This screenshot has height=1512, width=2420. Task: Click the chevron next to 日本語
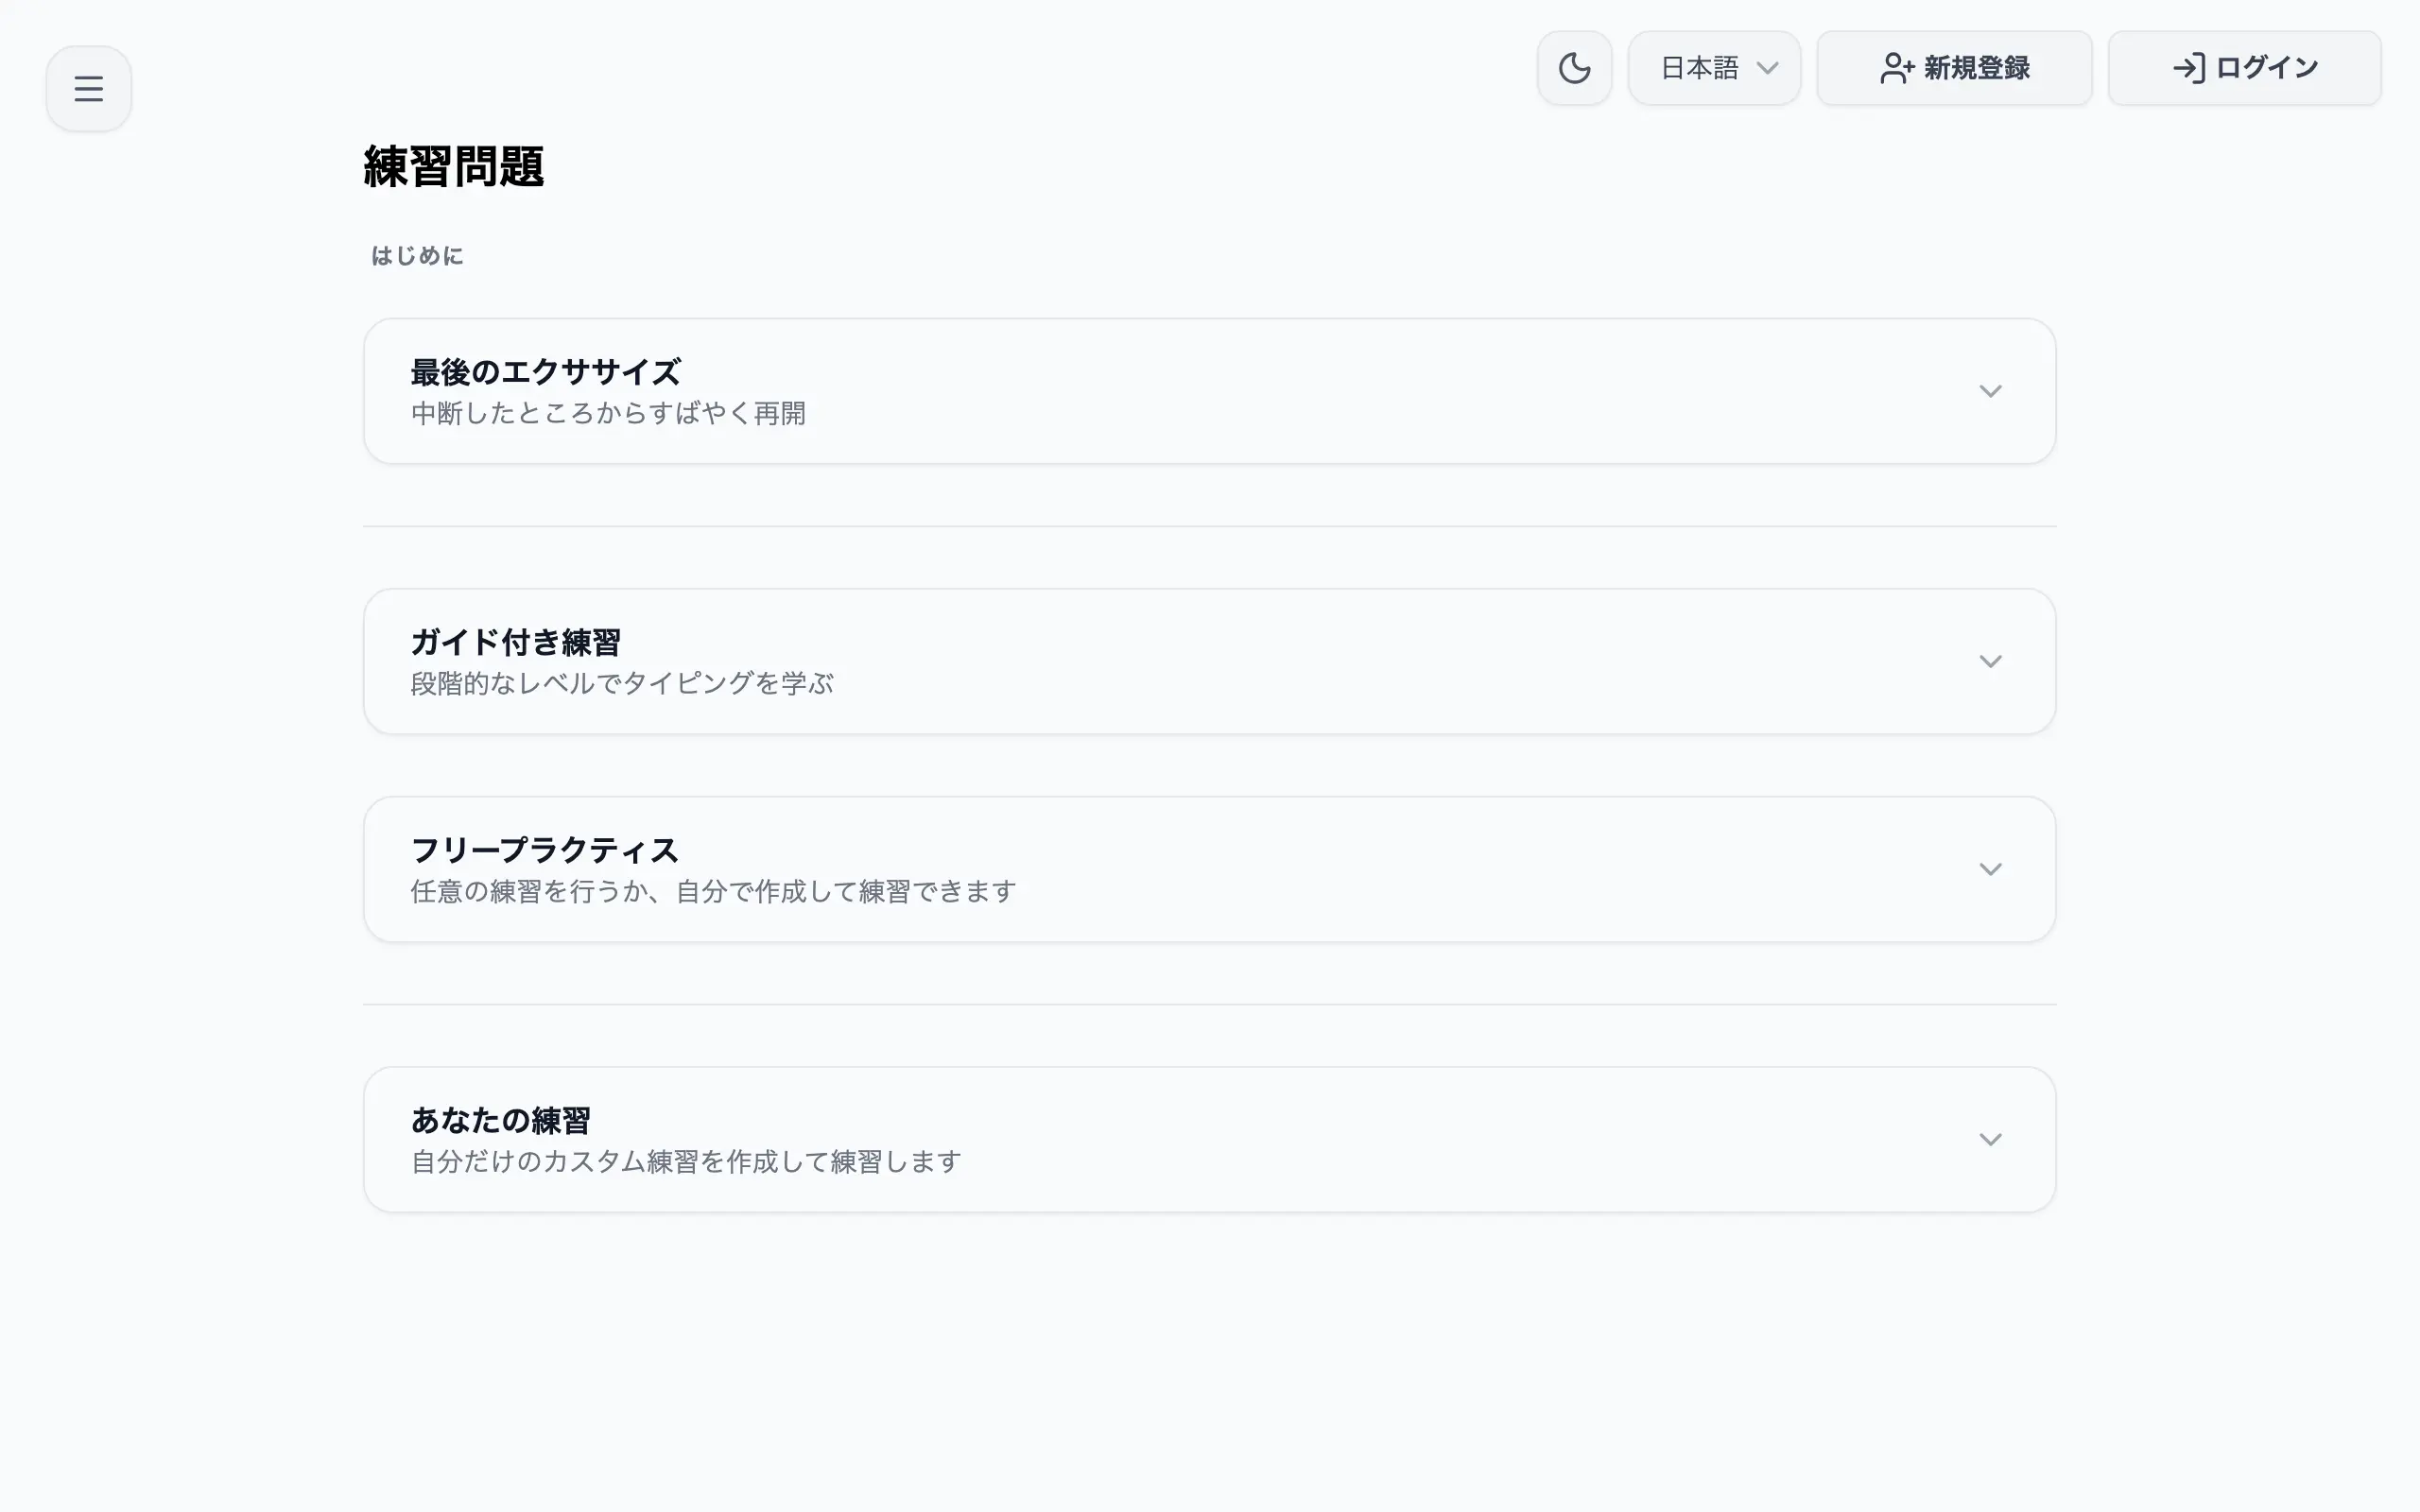(1769, 68)
